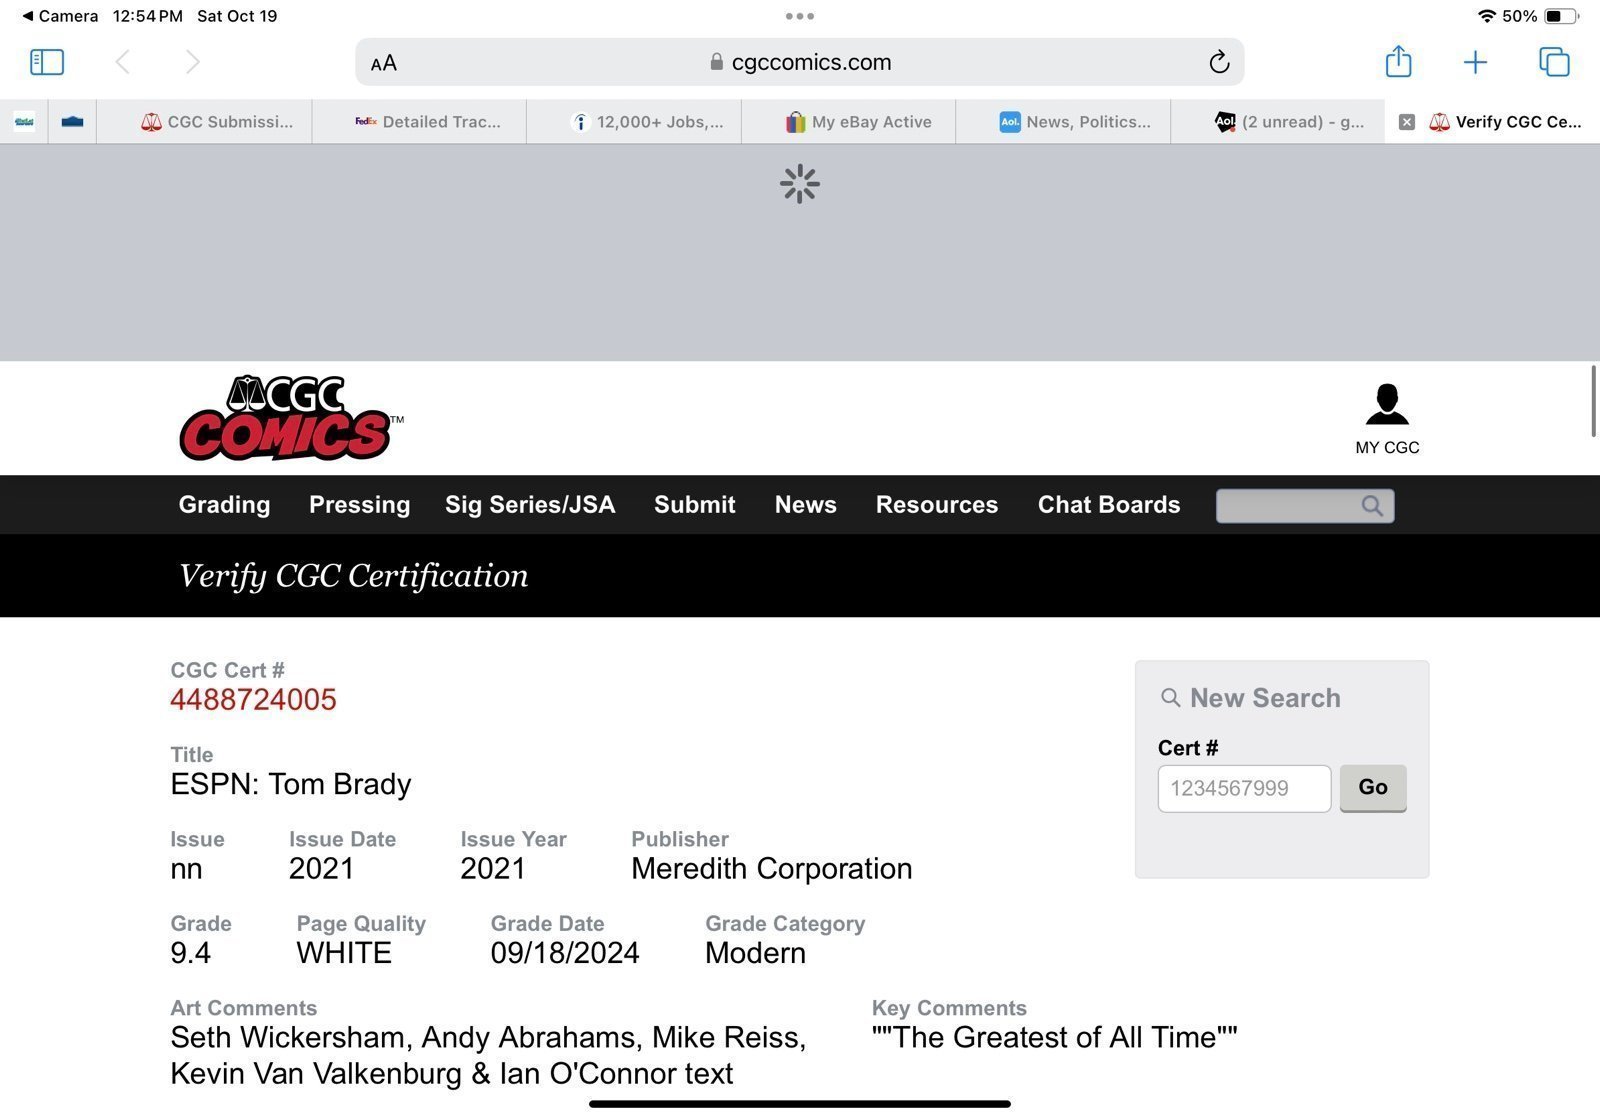The image size is (1600, 1118).
Task: Open the MY CGC account icon
Action: (x=1387, y=419)
